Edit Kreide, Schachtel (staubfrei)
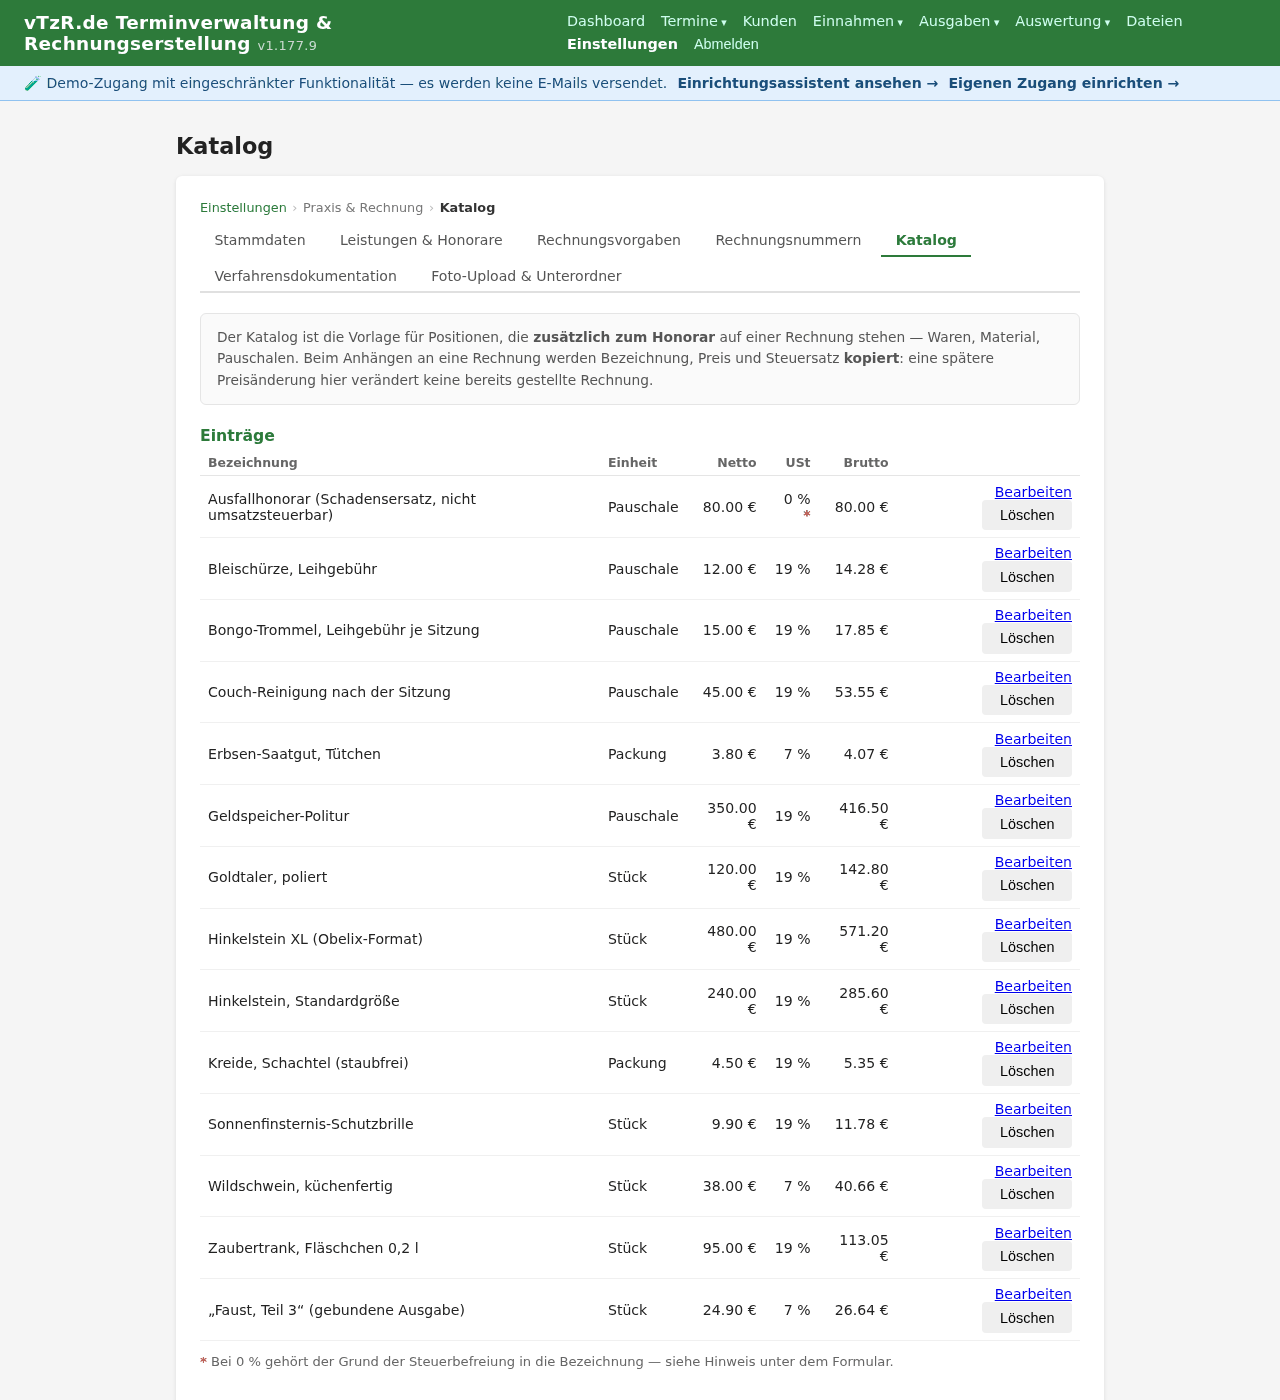Viewport: 1280px width, 1400px height. coord(1033,1047)
